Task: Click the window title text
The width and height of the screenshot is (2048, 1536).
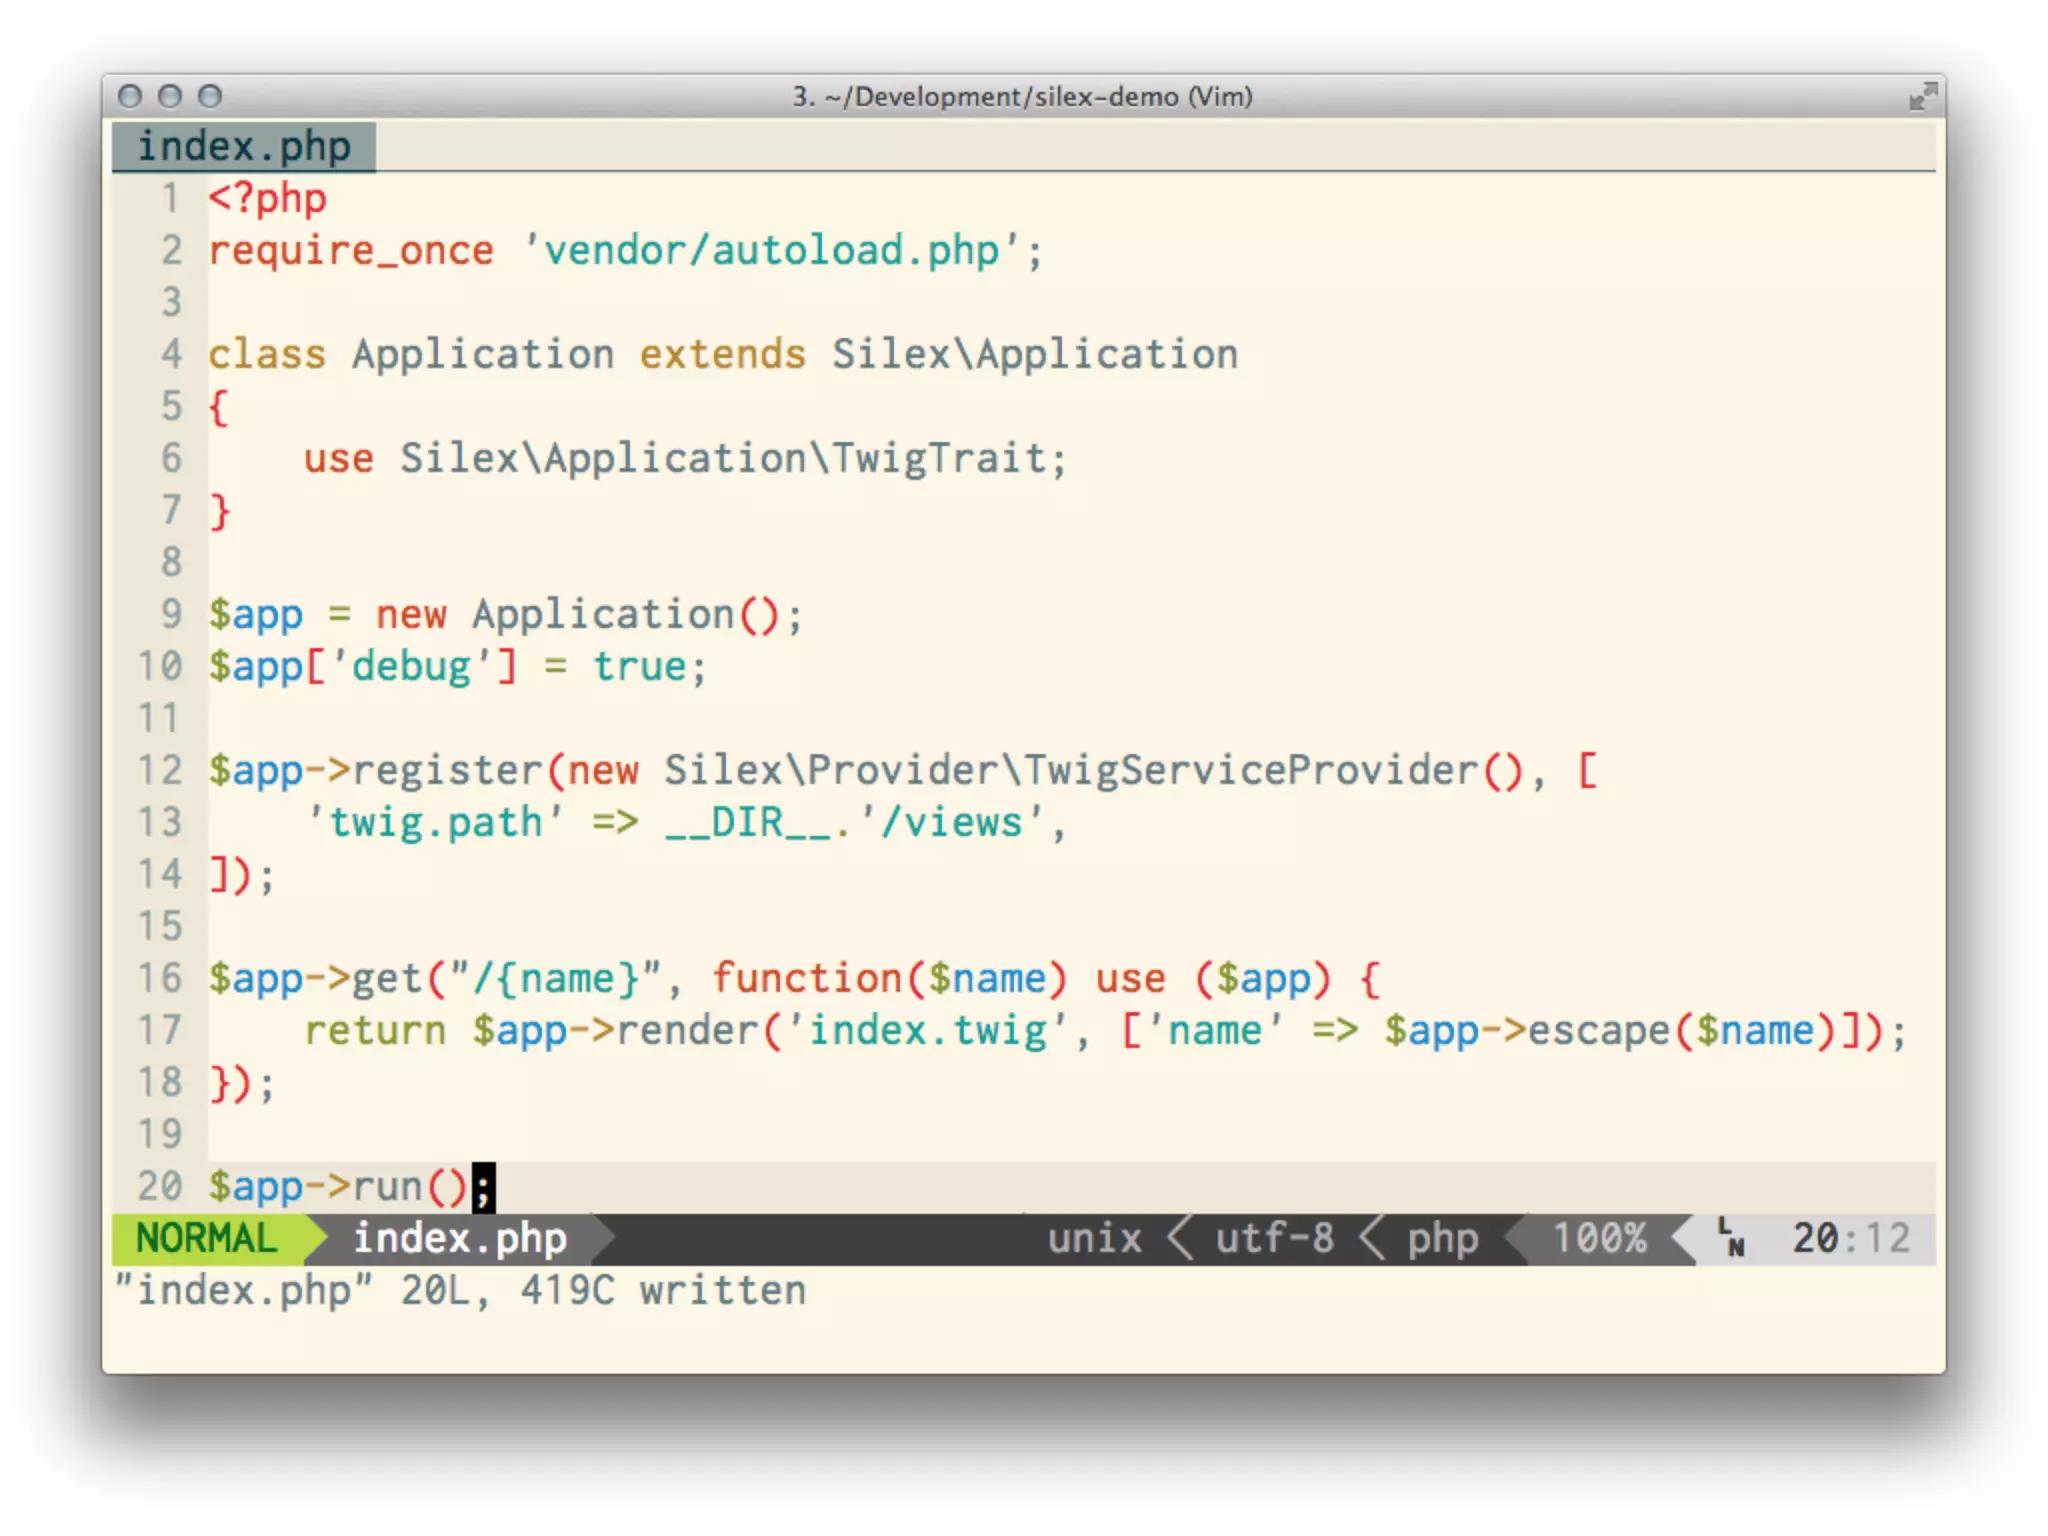Action: [x=1022, y=97]
